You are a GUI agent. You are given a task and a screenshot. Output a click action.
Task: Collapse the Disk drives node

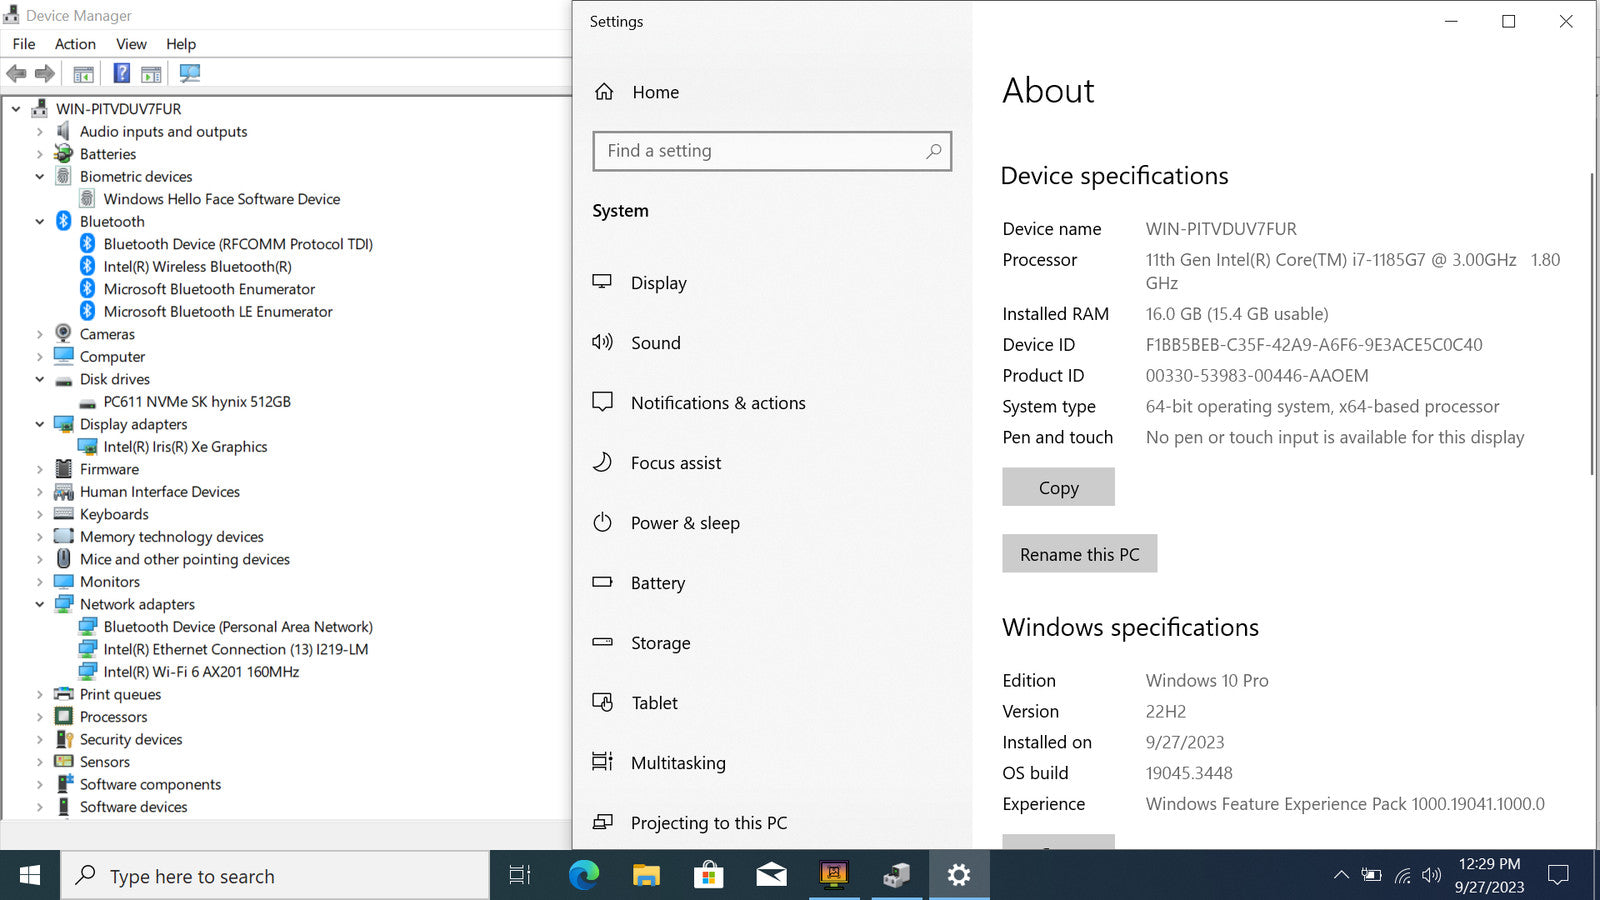(x=40, y=380)
